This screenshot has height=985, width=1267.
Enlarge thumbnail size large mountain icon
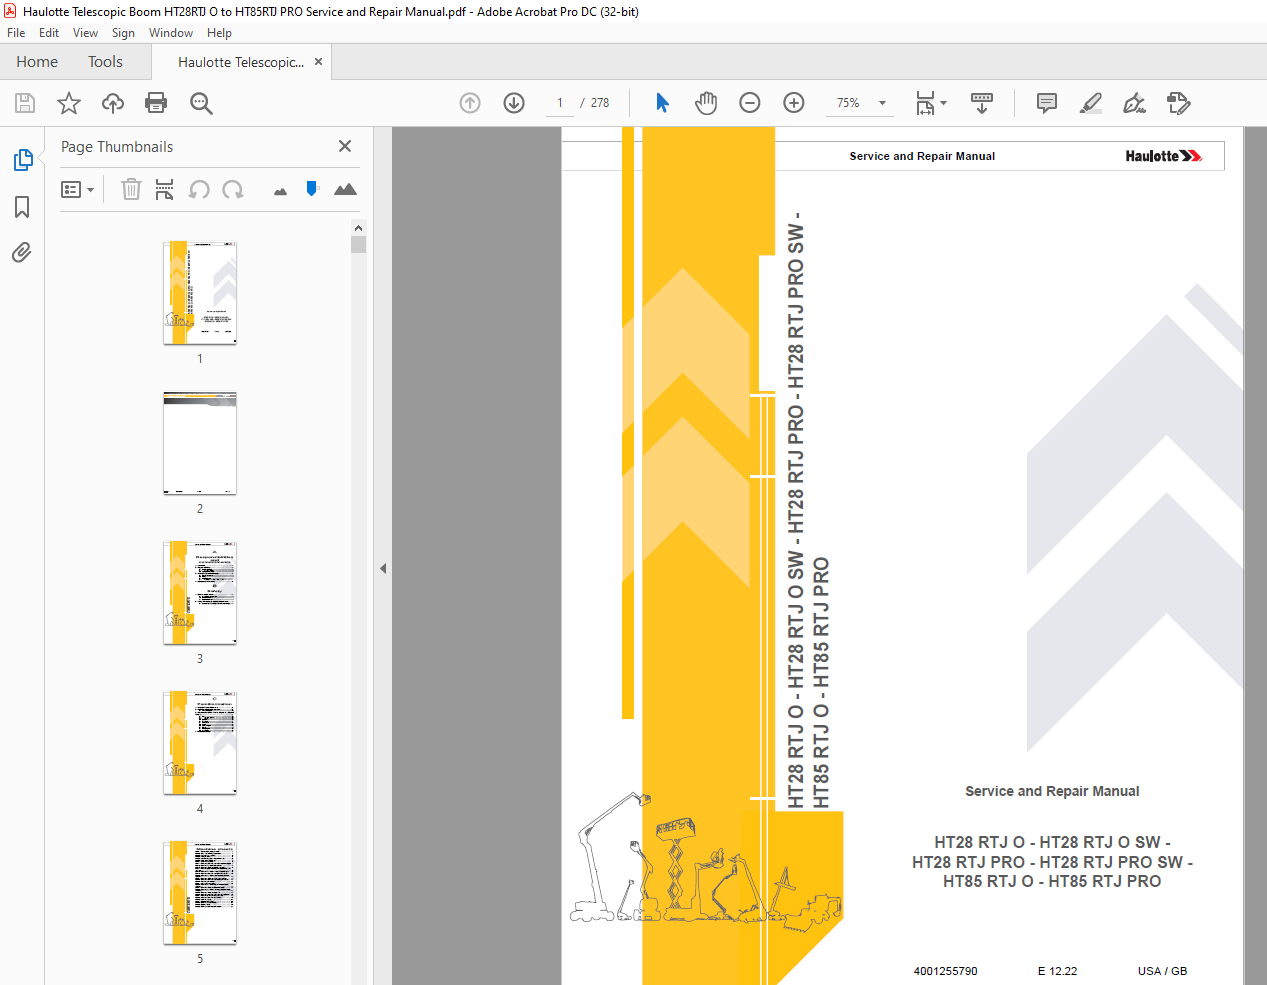pos(345,189)
